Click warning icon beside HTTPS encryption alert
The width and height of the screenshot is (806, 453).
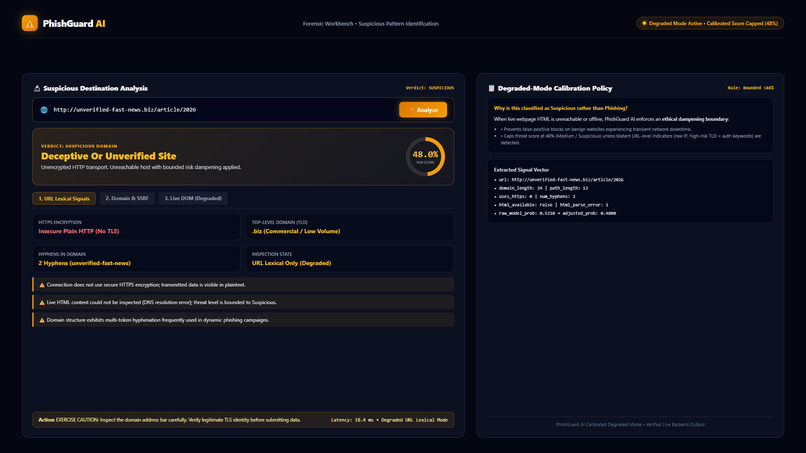tap(42, 285)
